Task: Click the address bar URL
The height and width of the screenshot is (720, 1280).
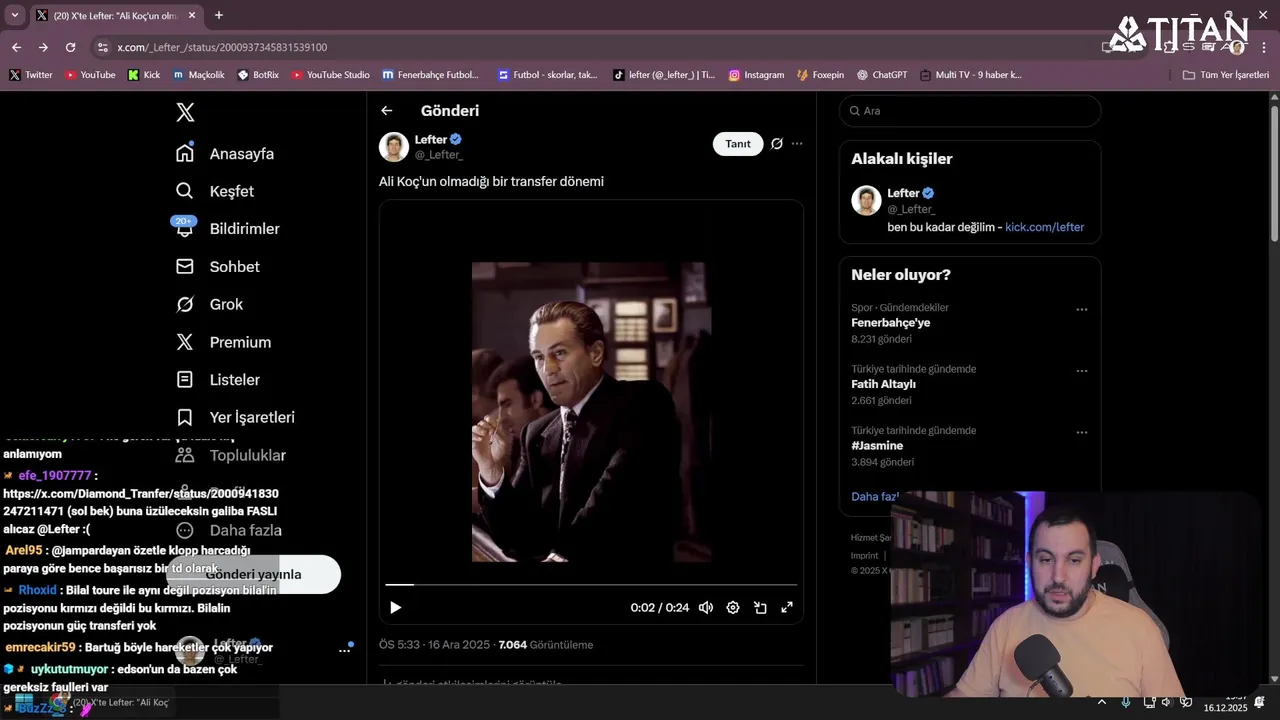Action: 222,47
